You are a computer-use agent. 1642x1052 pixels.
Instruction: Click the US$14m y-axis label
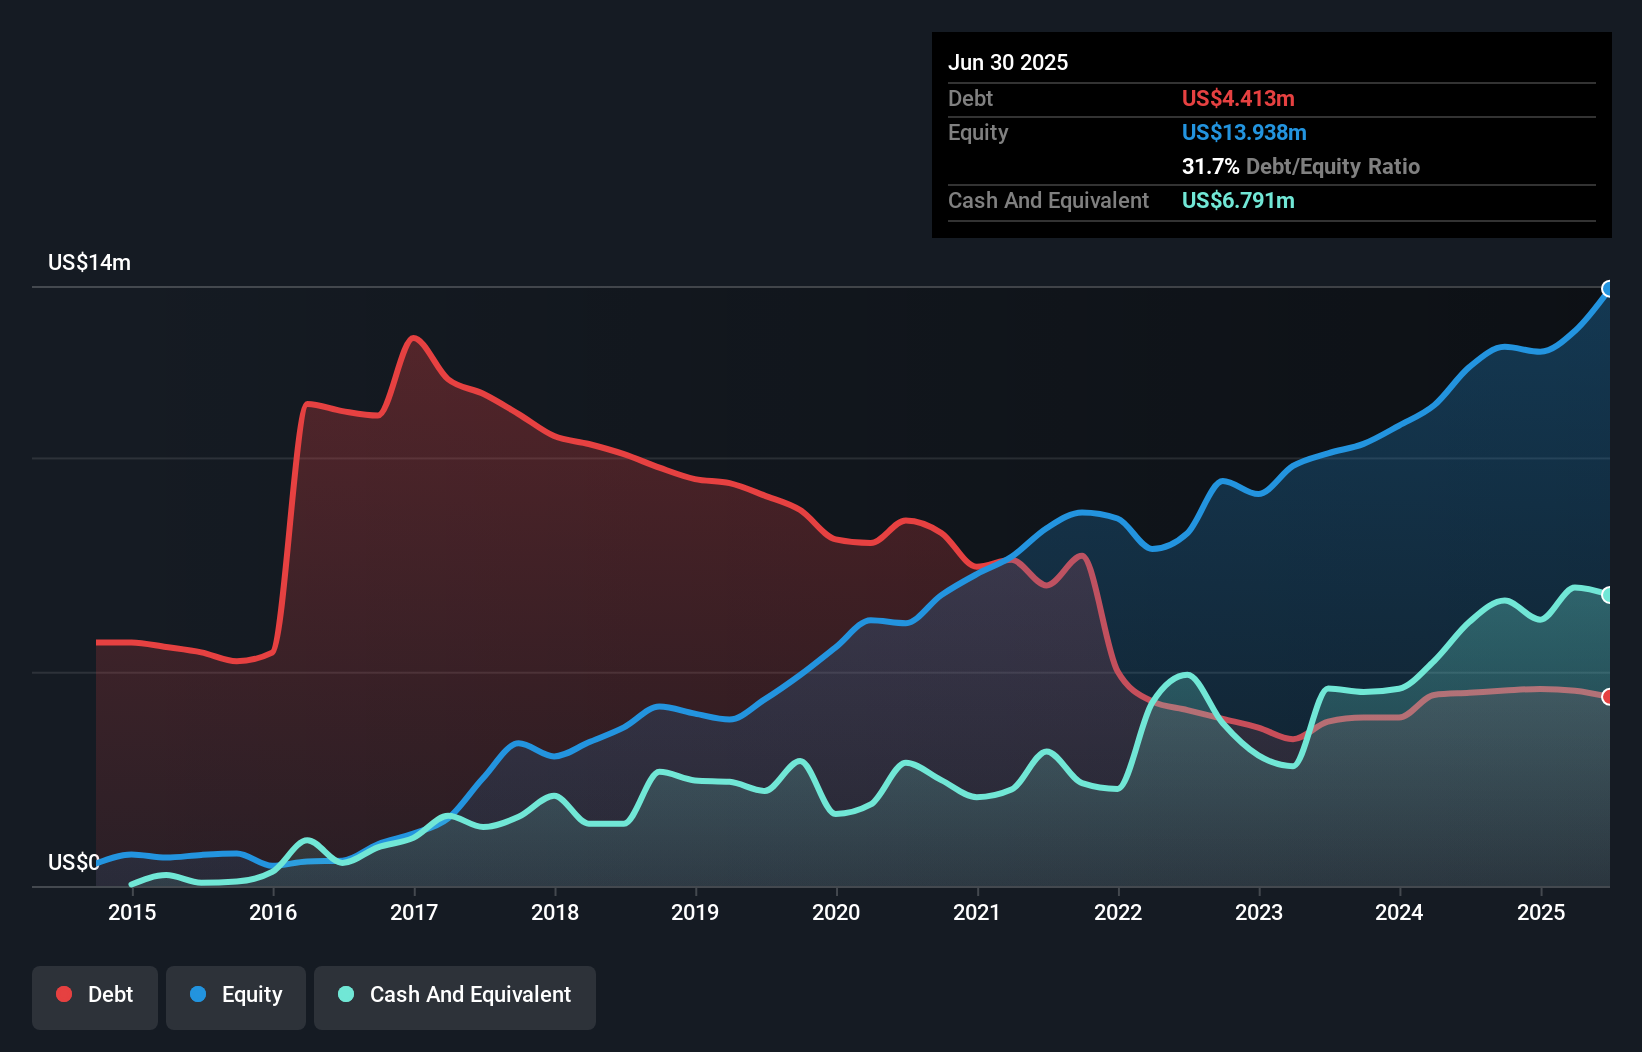[89, 262]
